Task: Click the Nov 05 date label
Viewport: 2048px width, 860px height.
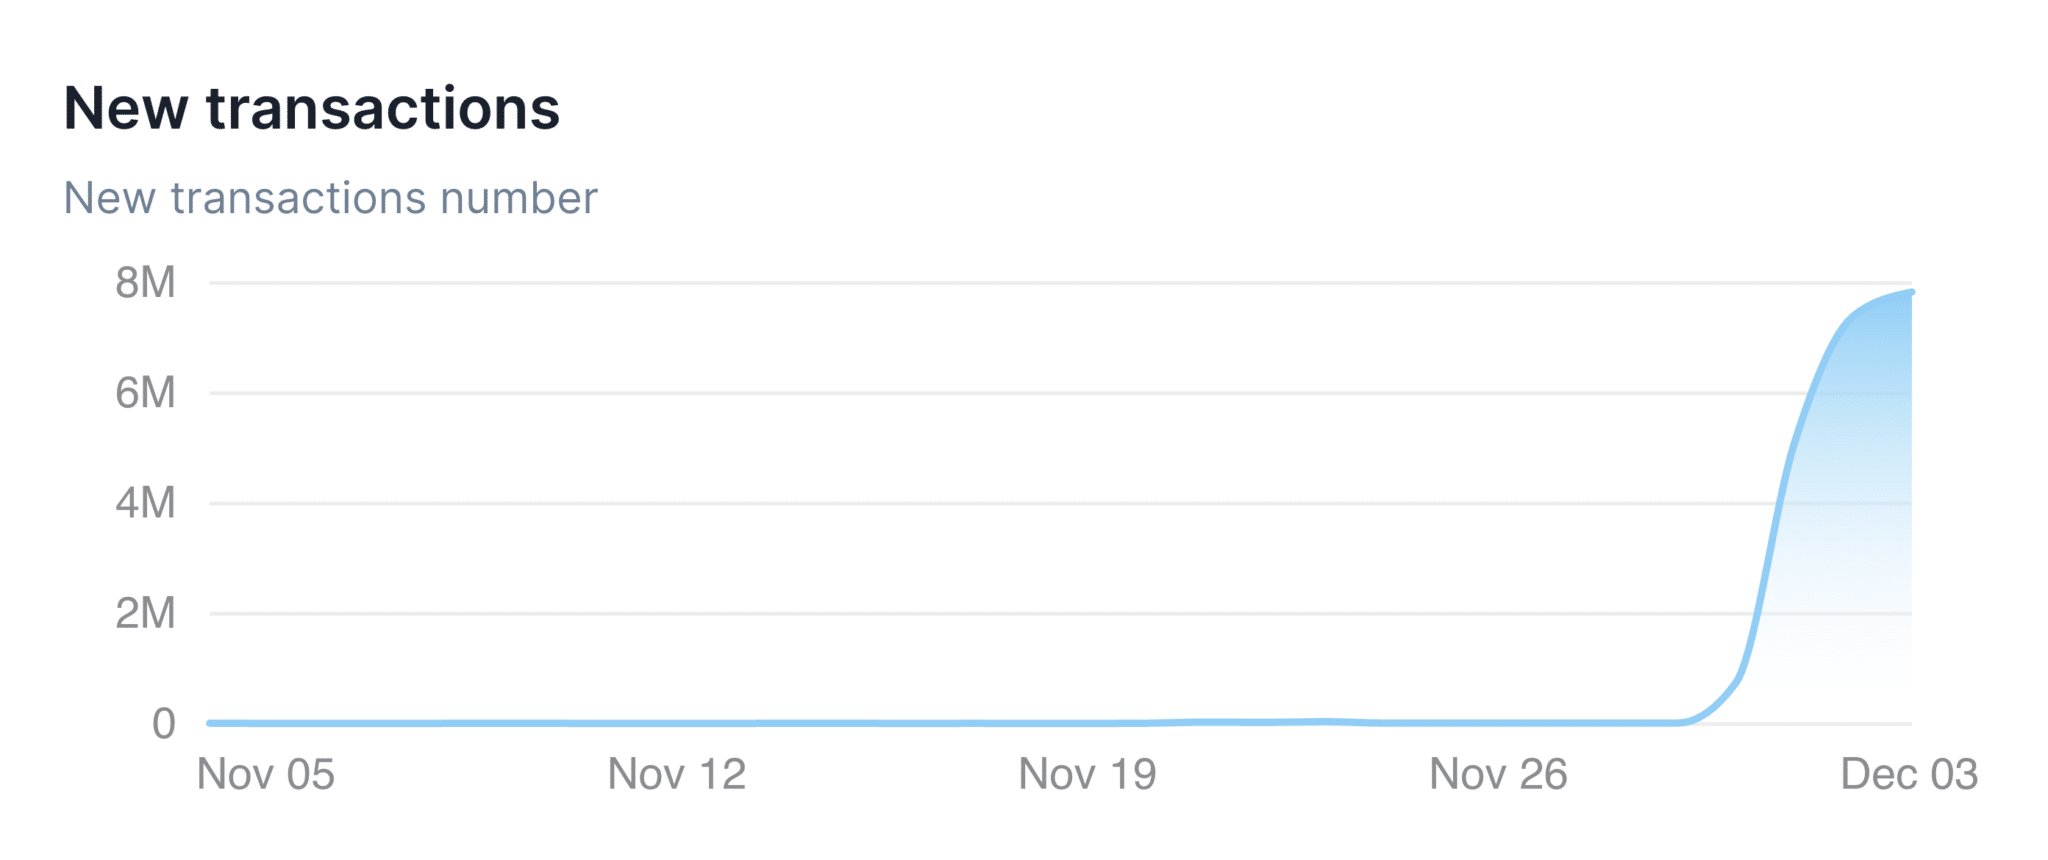Action: pos(266,775)
